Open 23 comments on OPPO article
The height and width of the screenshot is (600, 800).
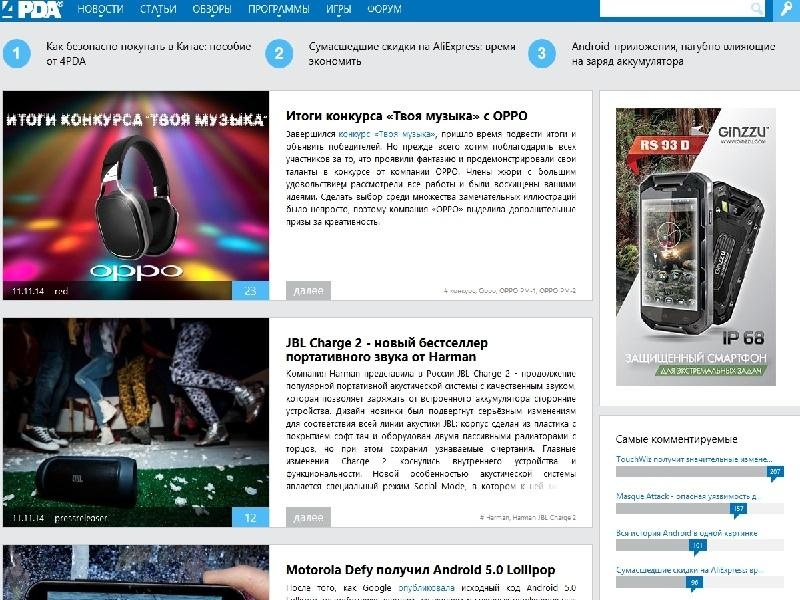coord(250,290)
